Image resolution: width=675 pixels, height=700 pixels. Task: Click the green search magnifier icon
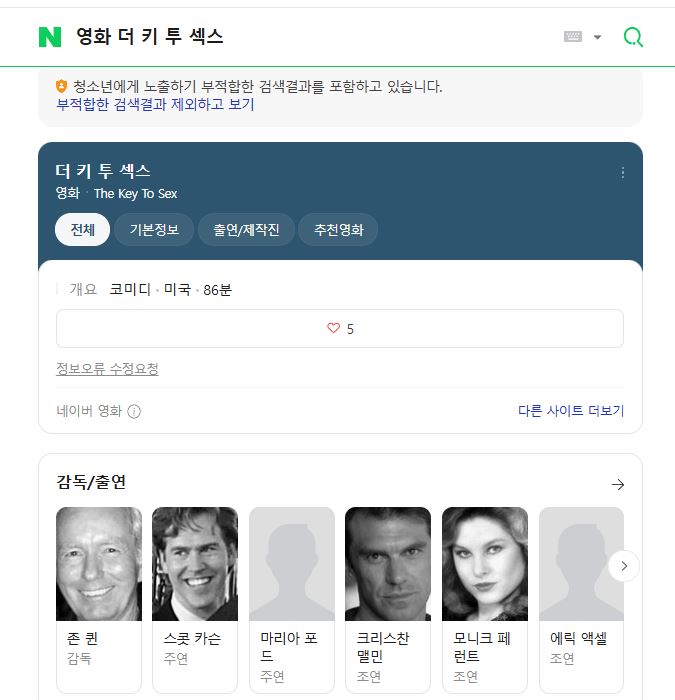[x=633, y=37]
